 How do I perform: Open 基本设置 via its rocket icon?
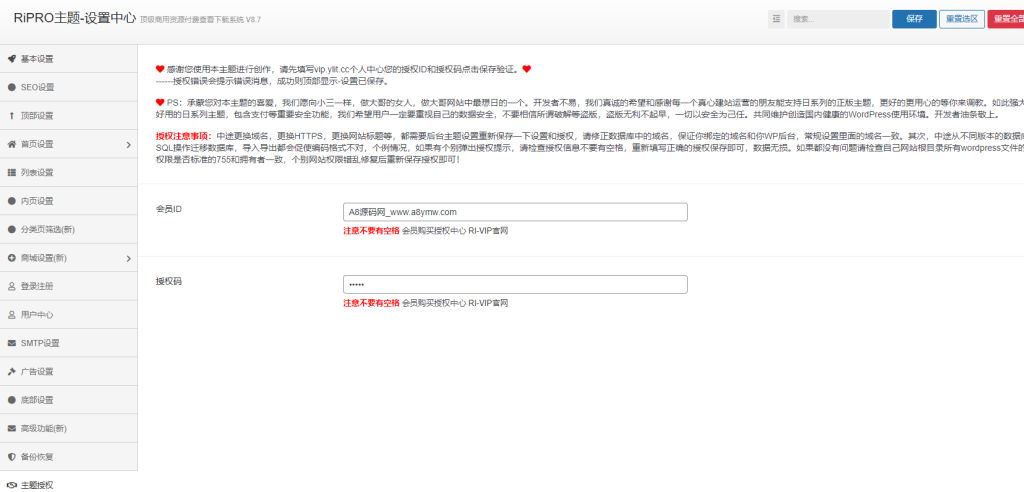point(12,59)
